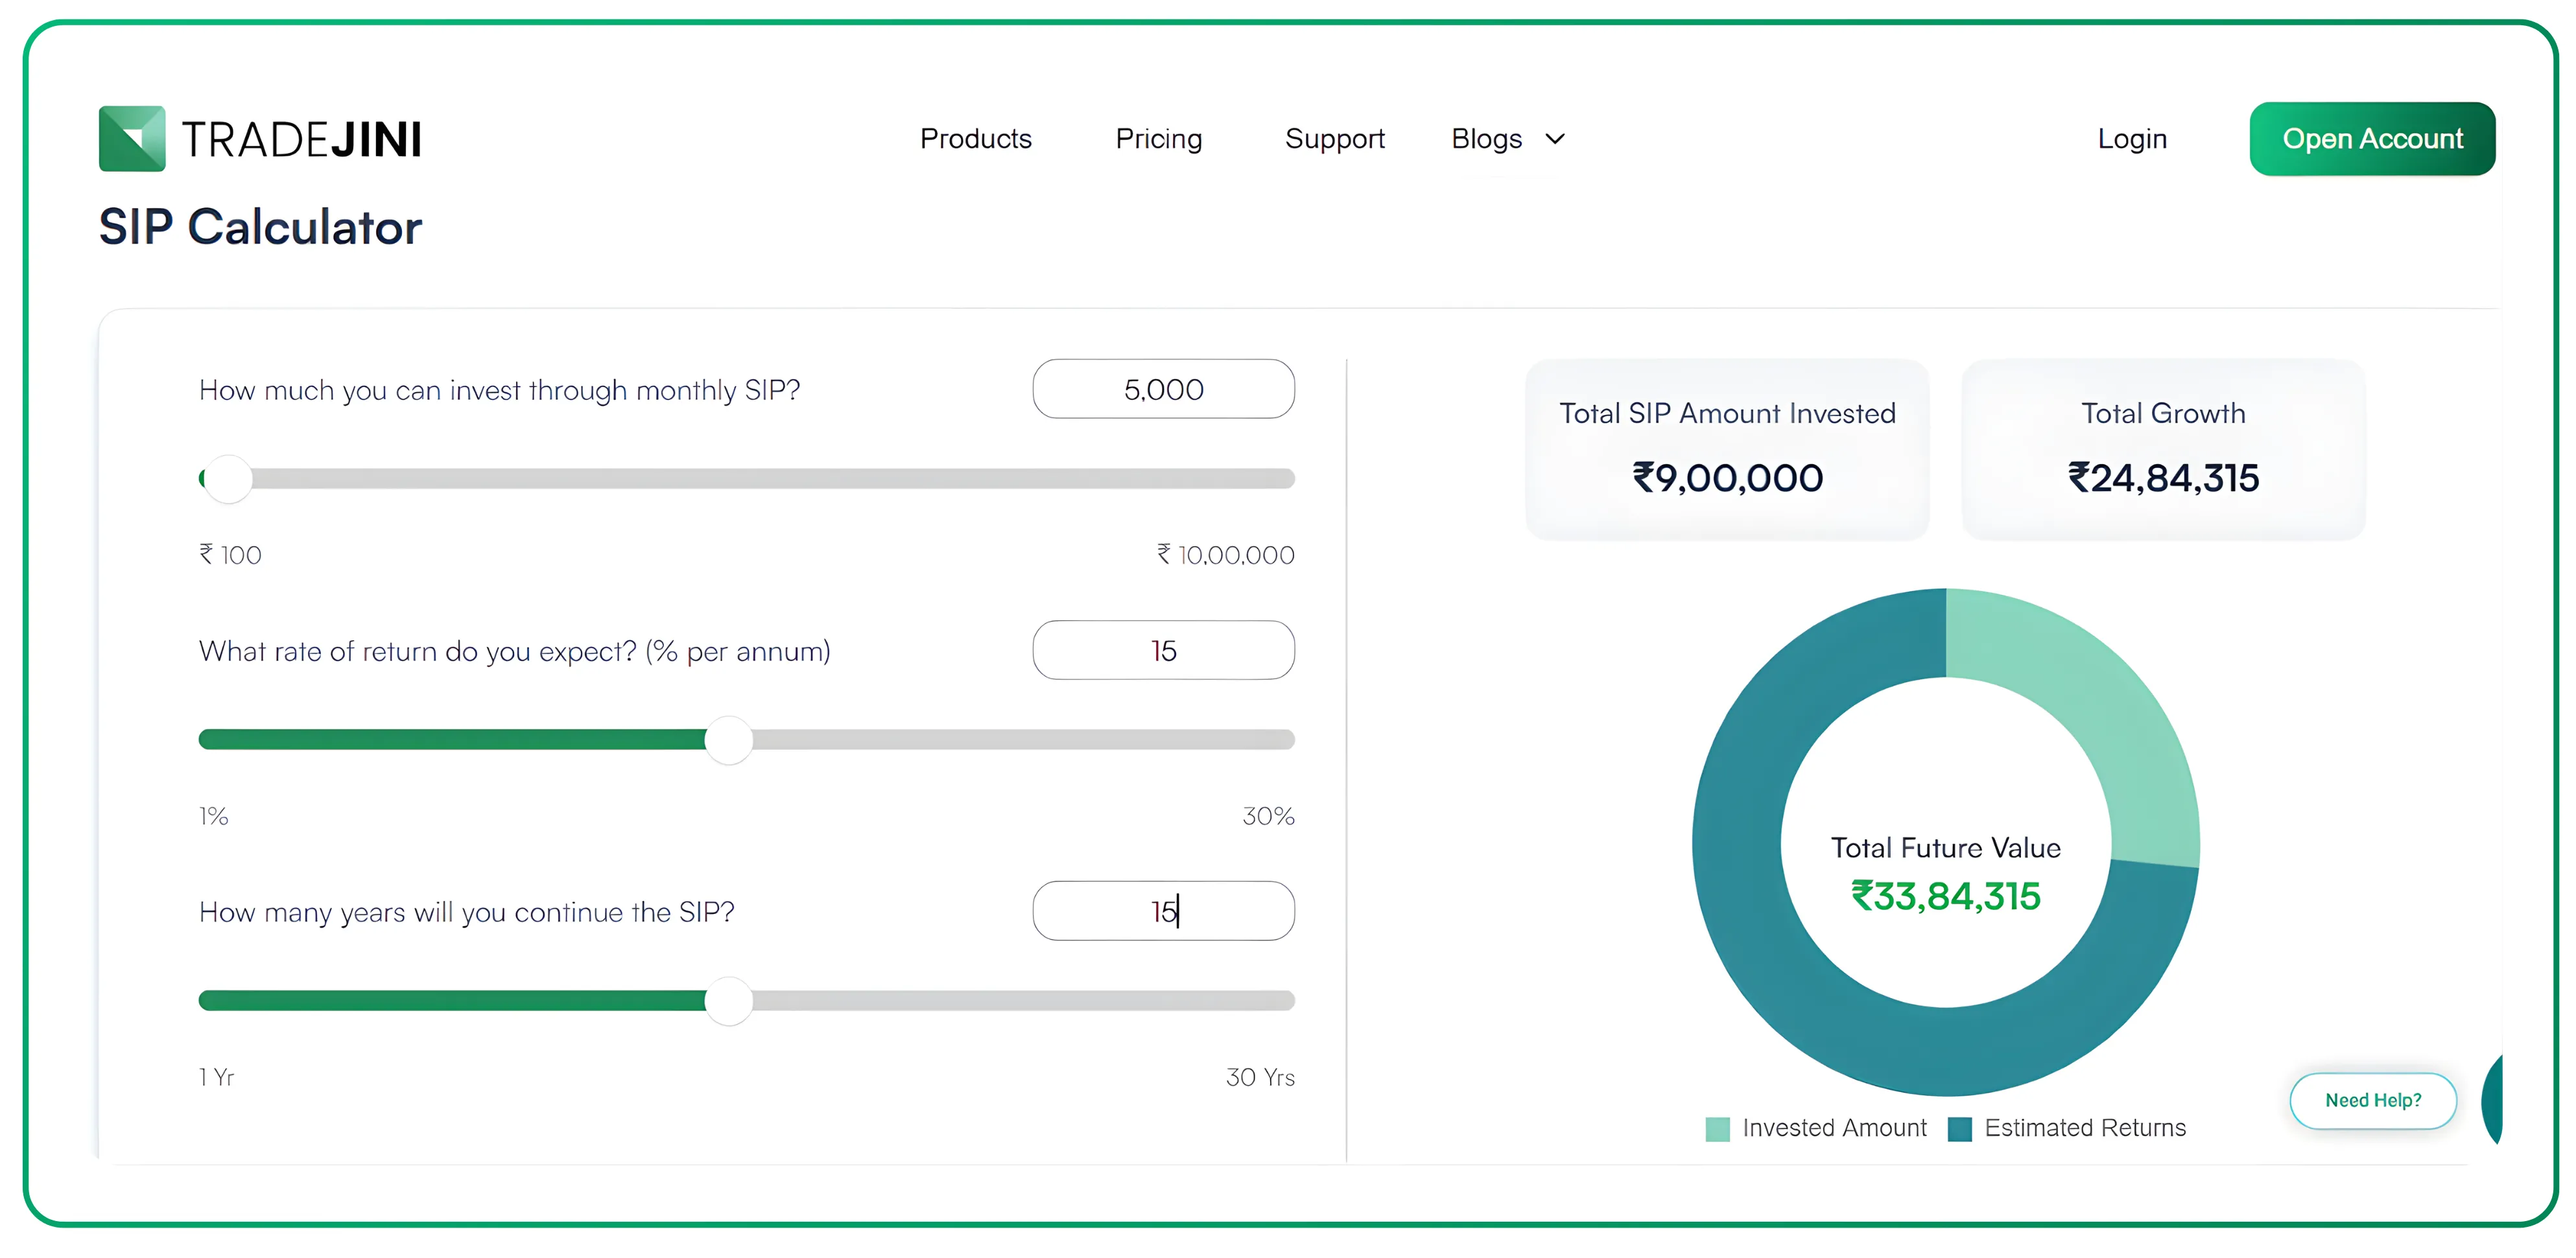Click the monthly SIP question text
Screen dimensions: 2576x1258
tap(499, 390)
